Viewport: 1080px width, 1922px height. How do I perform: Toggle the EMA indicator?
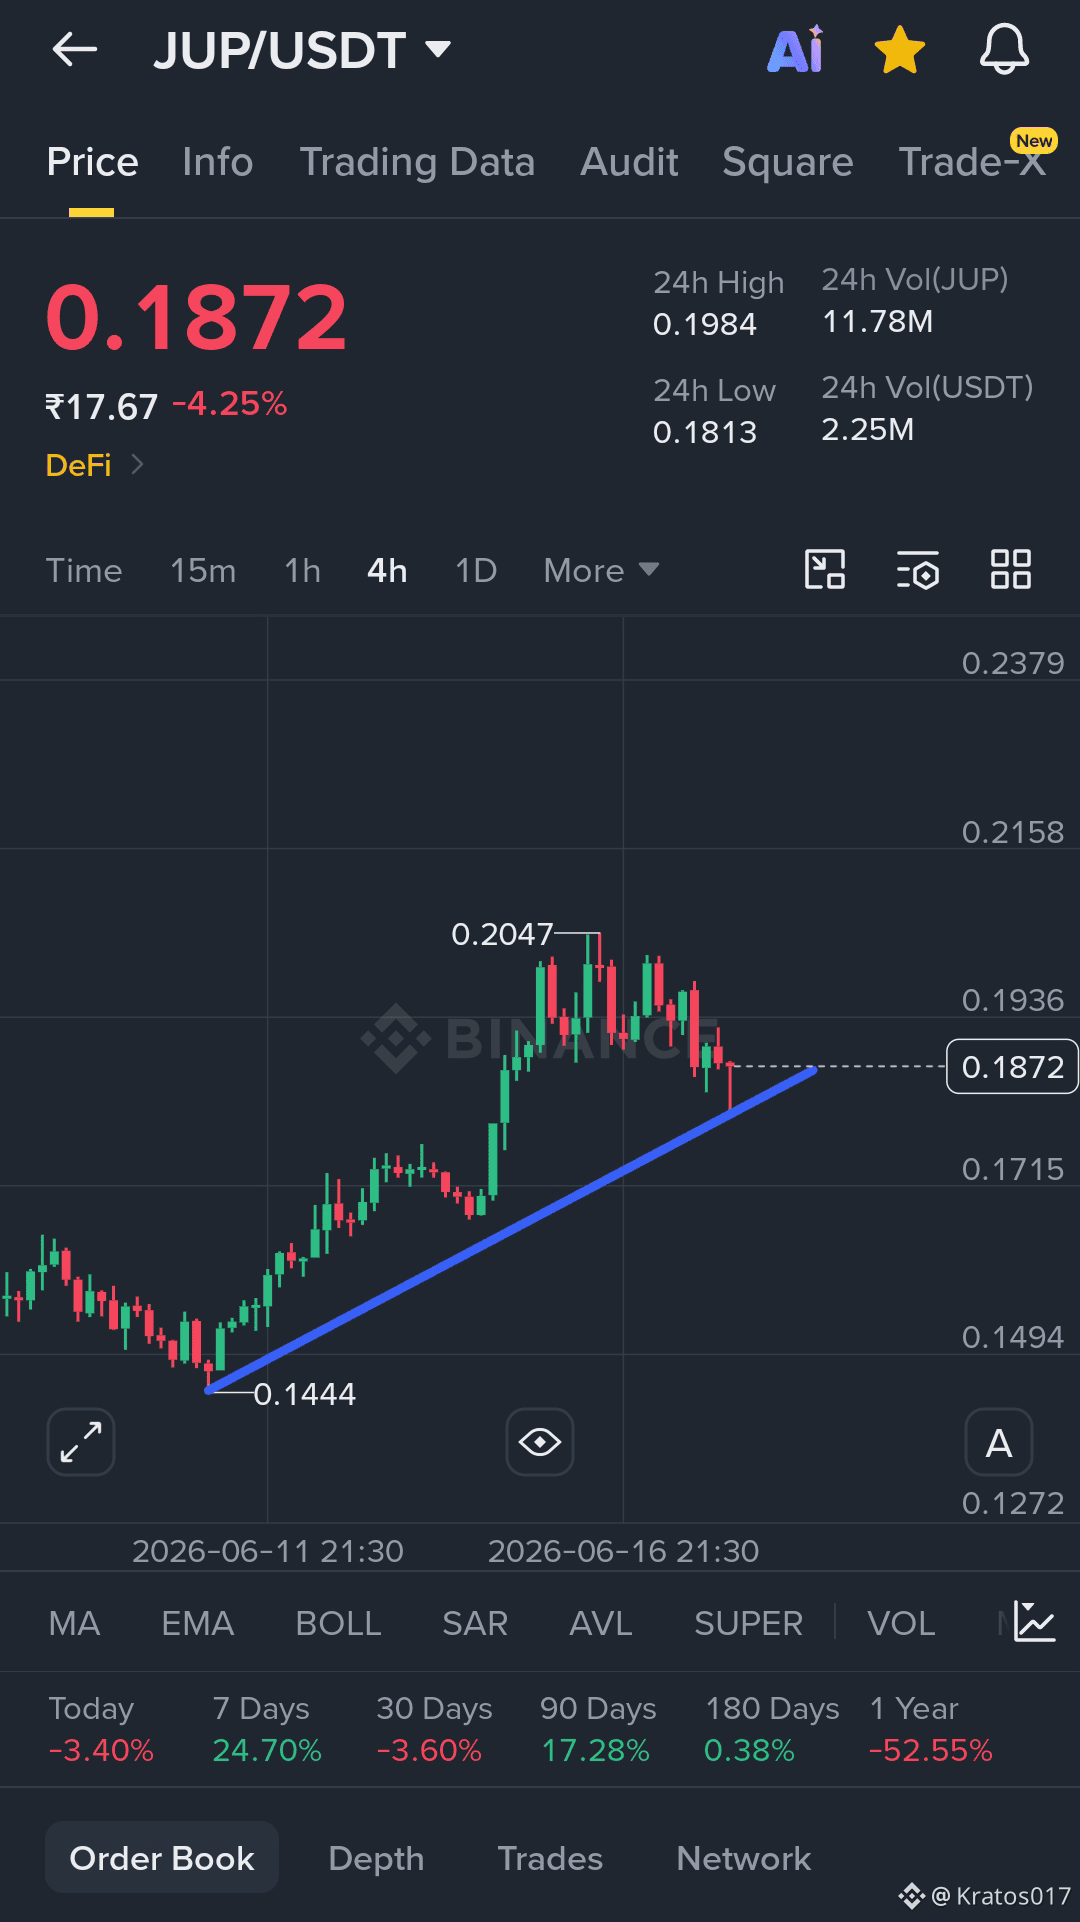pyautogui.click(x=197, y=1623)
